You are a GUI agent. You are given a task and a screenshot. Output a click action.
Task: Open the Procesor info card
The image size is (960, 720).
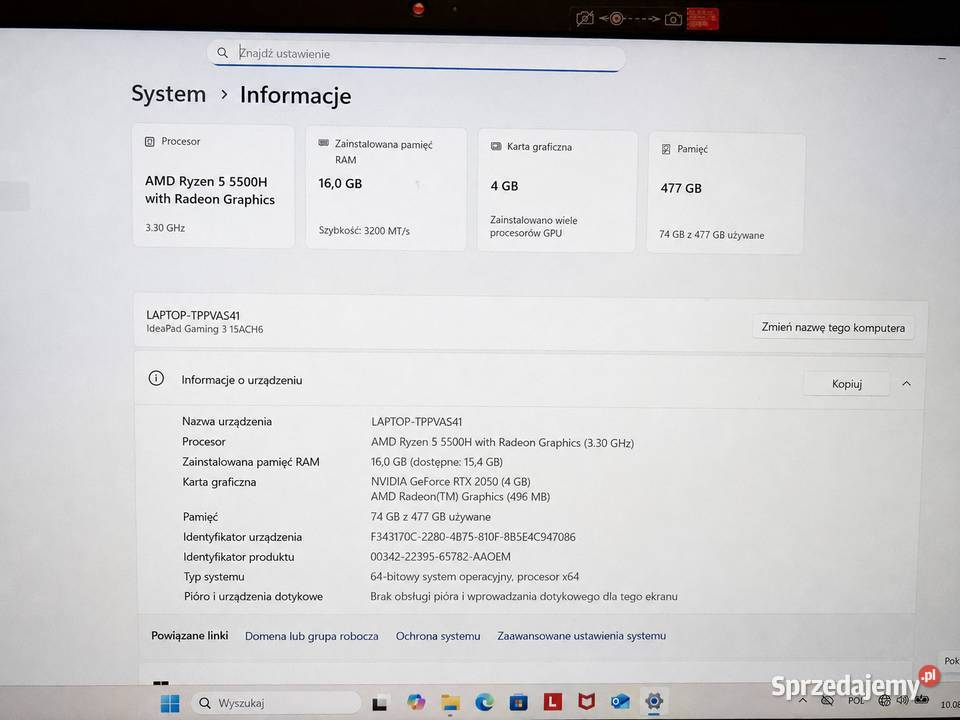pos(213,186)
